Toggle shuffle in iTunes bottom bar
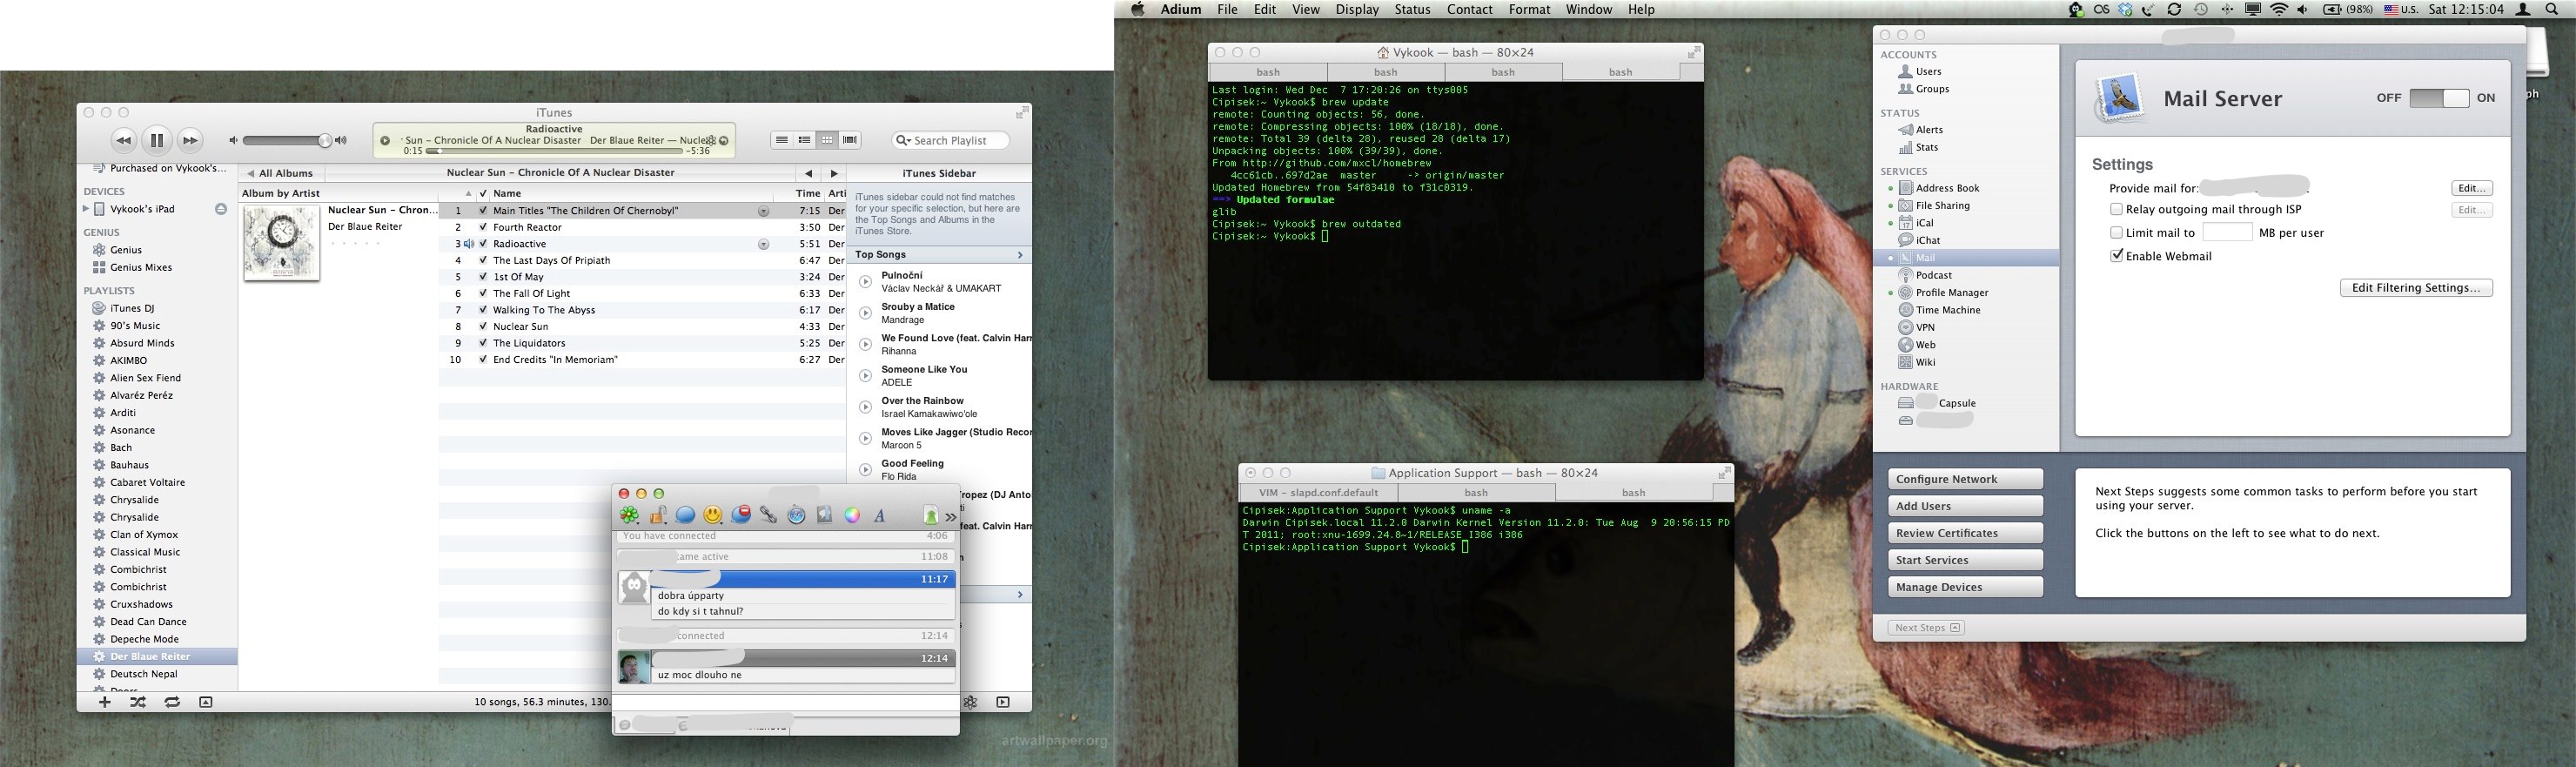Image resolution: width=2576 pixels, height=767 pixels. pyautogui.click(x=138, y=702)
